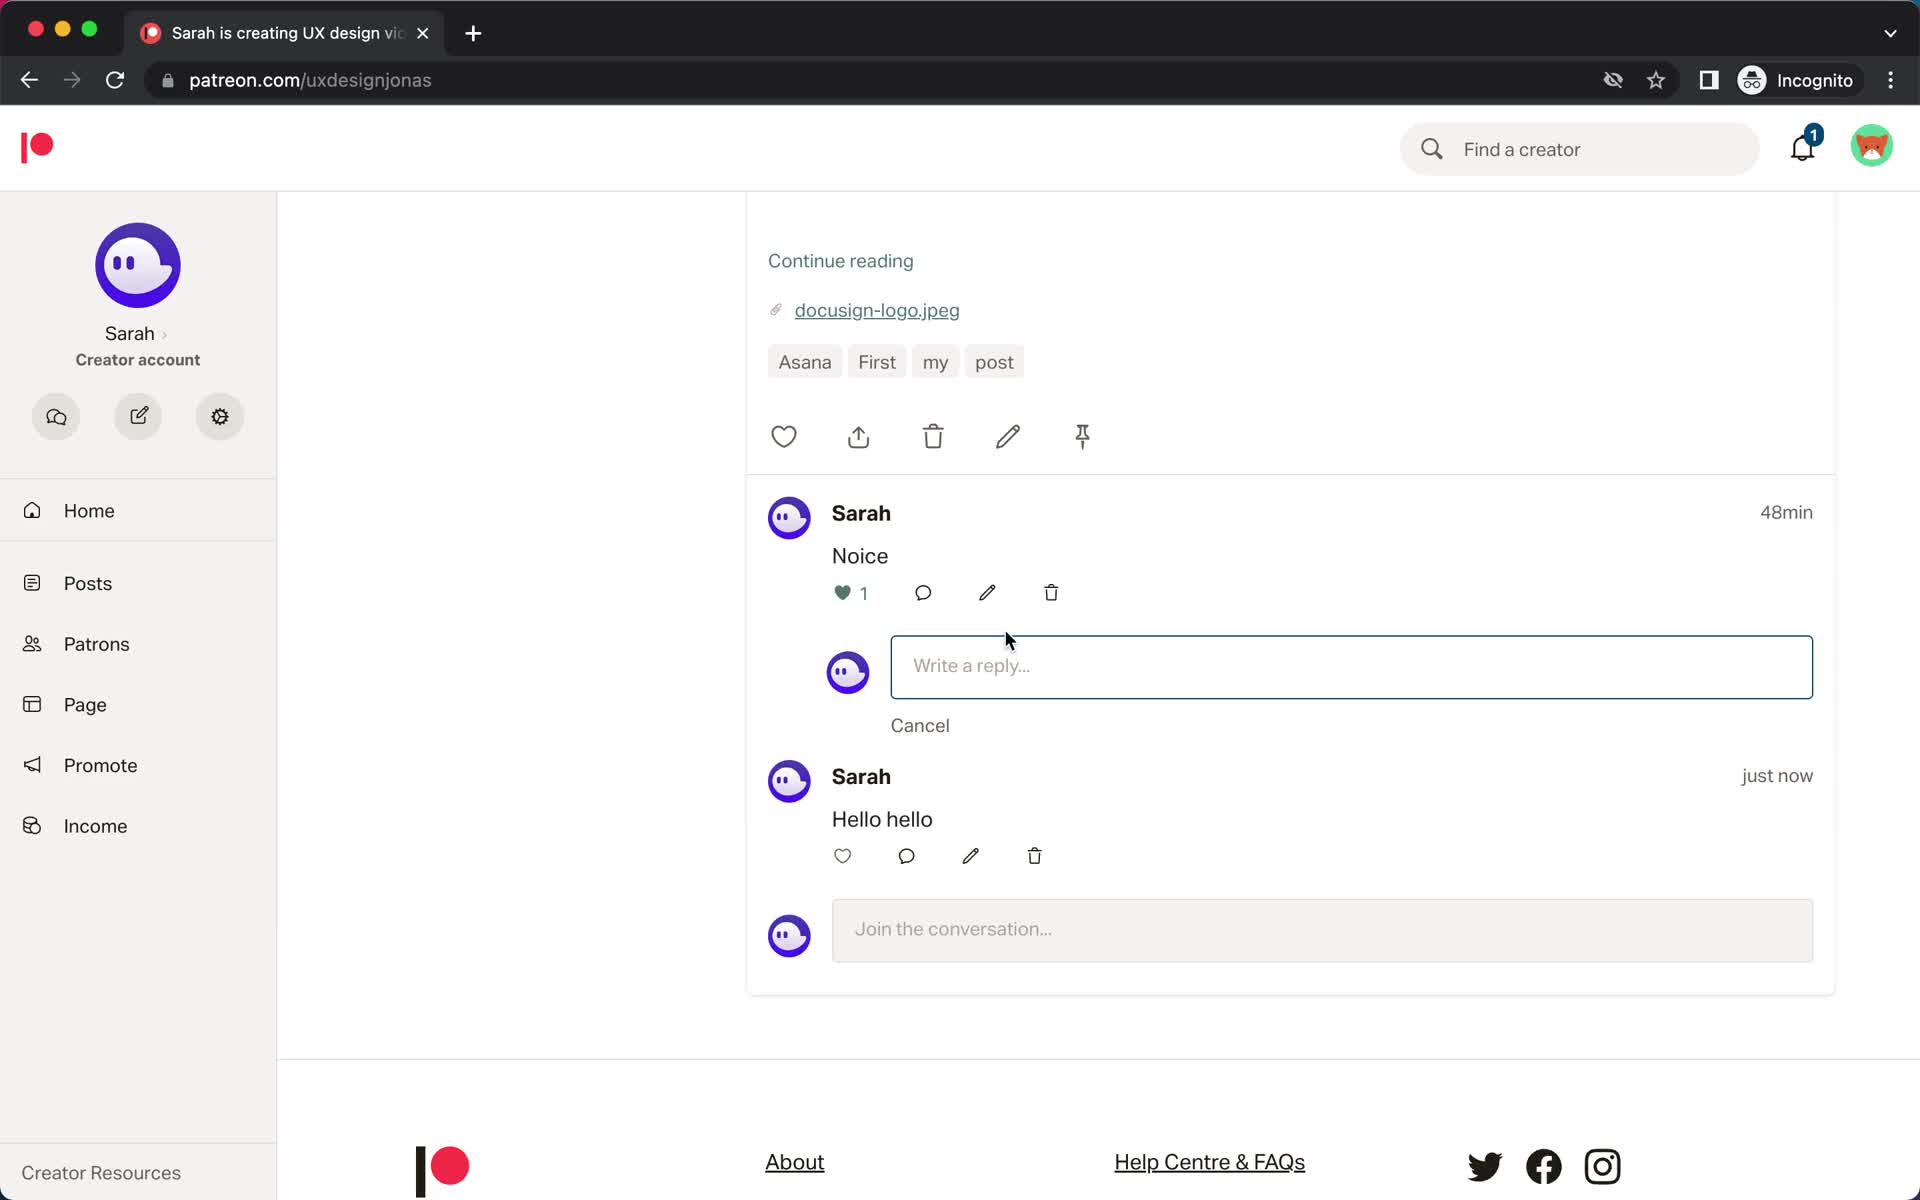This screenshot has height=1200, width=1920.
Task: Click the edit/pencil icon on post
Action: [x=1008, y=437]
